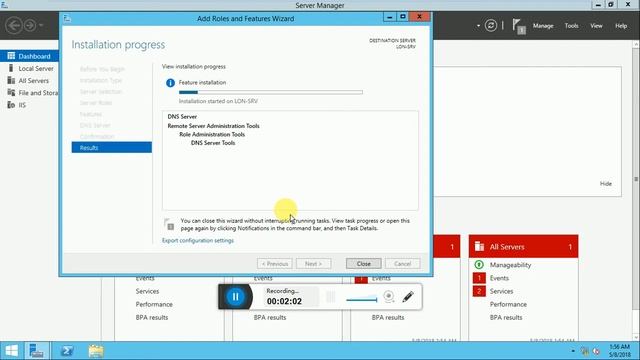Image resolution: width=640 pixels, height=360 pixels.
Task: Open Performance under All Servers tile
Action: tap(508, 304)
